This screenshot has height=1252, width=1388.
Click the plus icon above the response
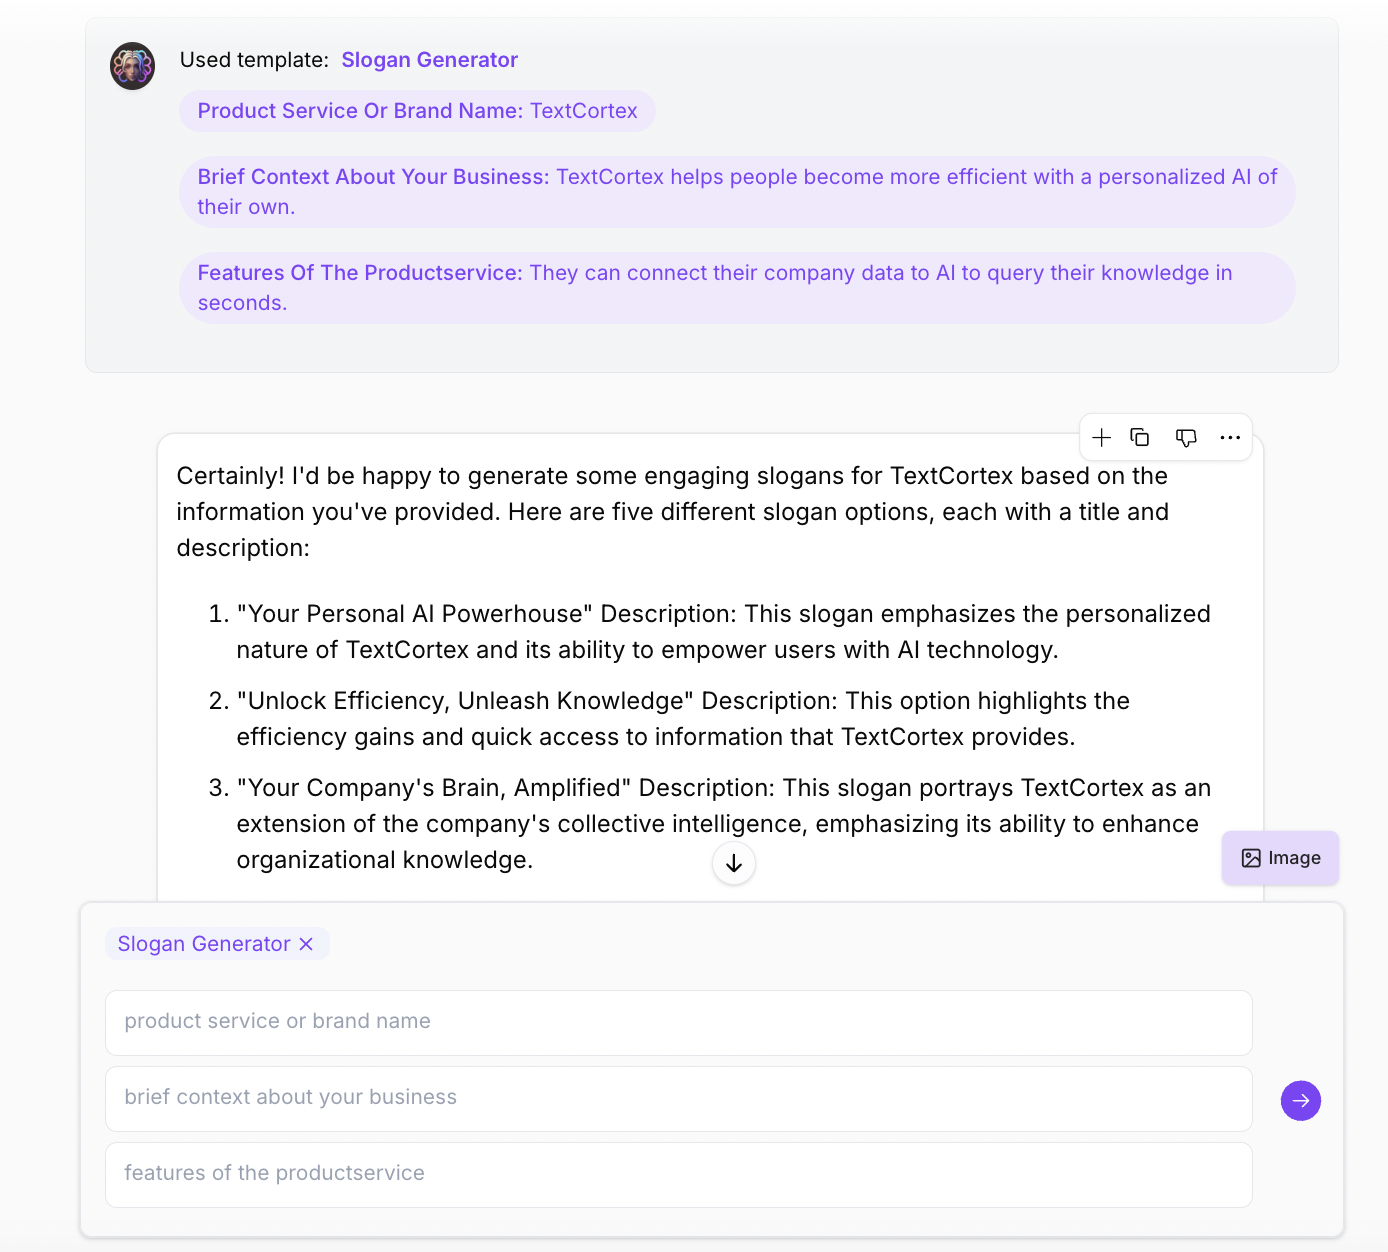coord(1101,437)
